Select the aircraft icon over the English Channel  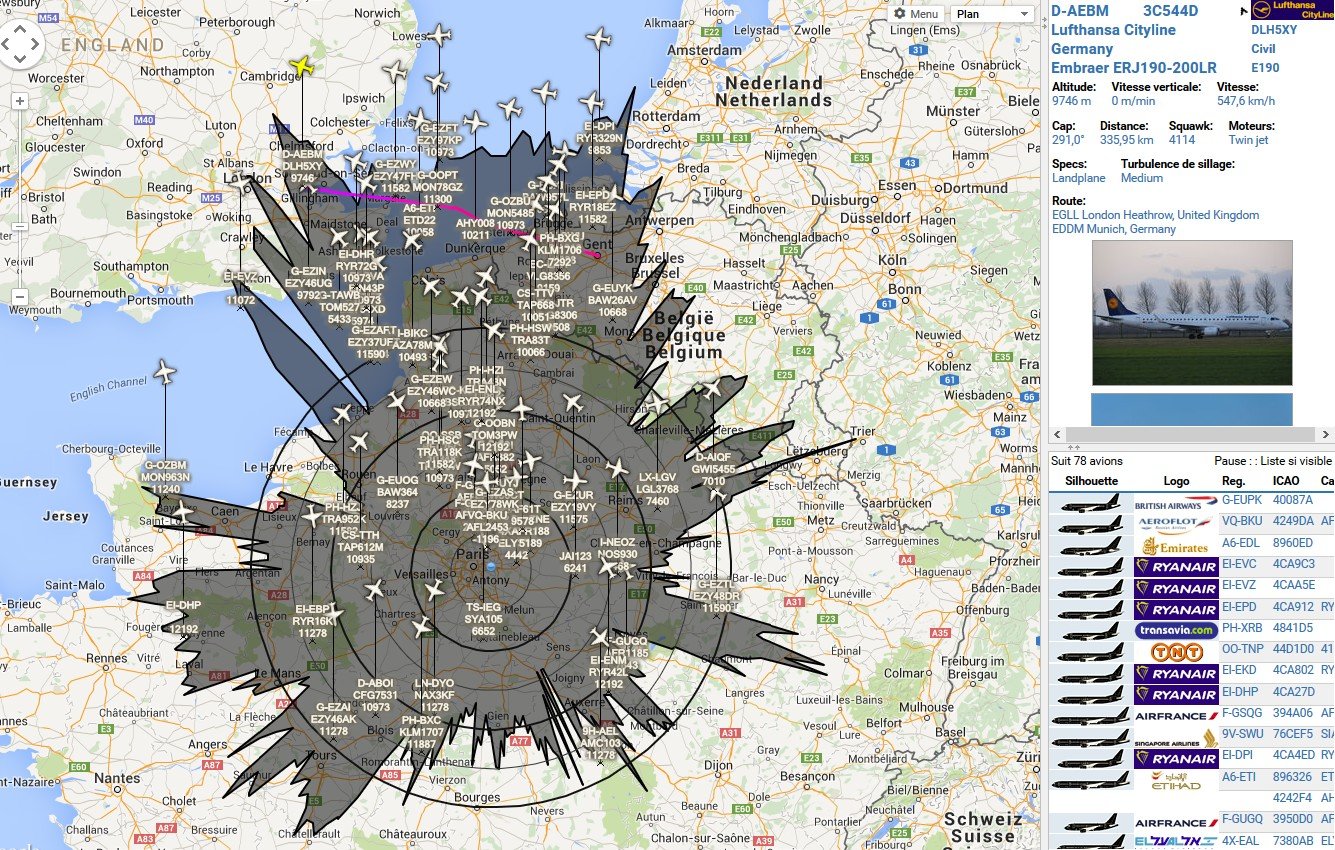click(164, 374)
